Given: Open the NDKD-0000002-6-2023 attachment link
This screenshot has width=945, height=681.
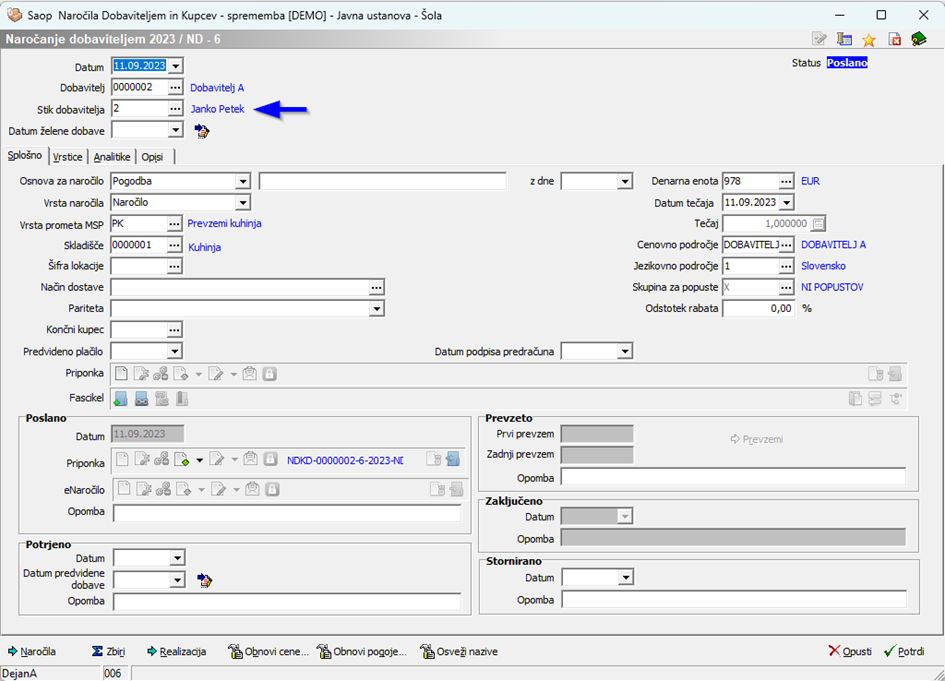Looking at the screenshot, I should point(344,460).
